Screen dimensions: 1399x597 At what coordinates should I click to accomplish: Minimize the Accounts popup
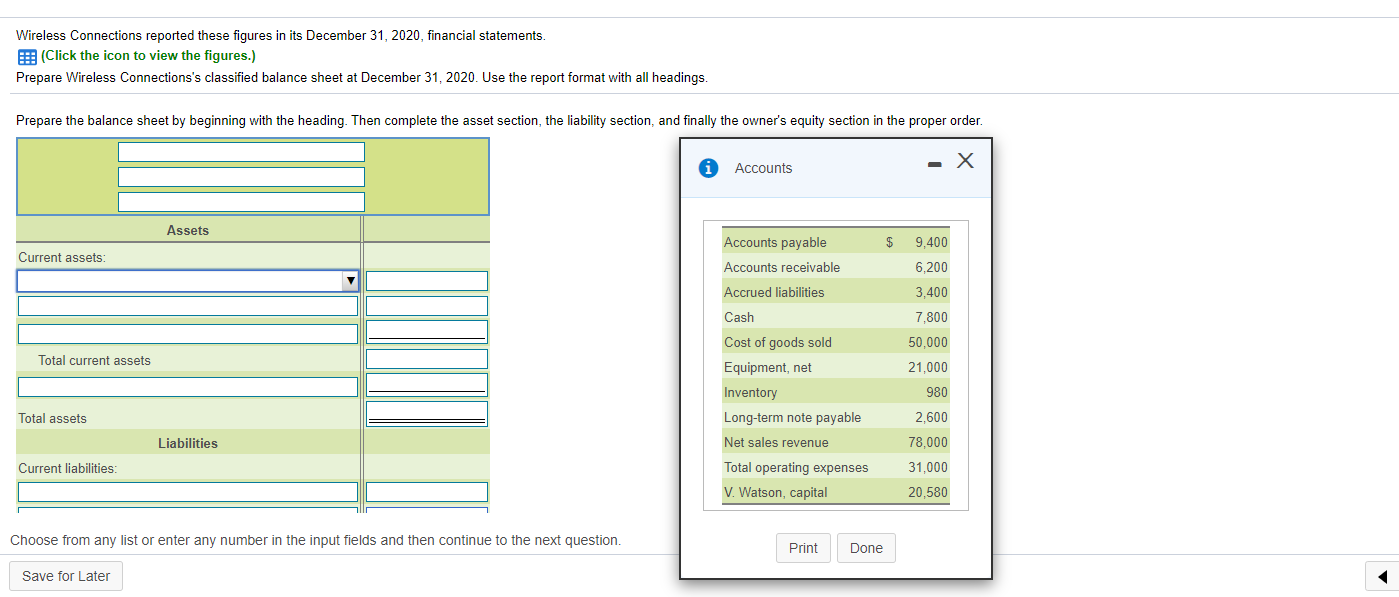(934, 164)
